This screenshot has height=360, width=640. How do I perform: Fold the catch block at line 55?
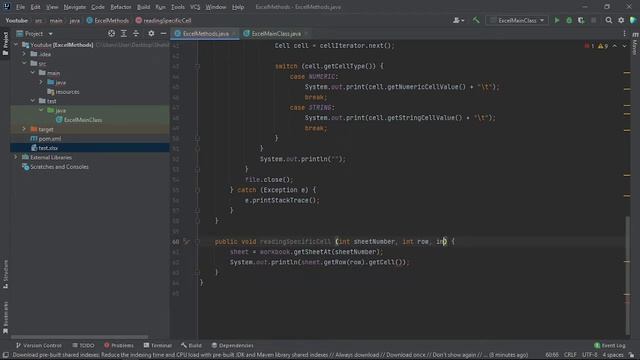[197, 190]
